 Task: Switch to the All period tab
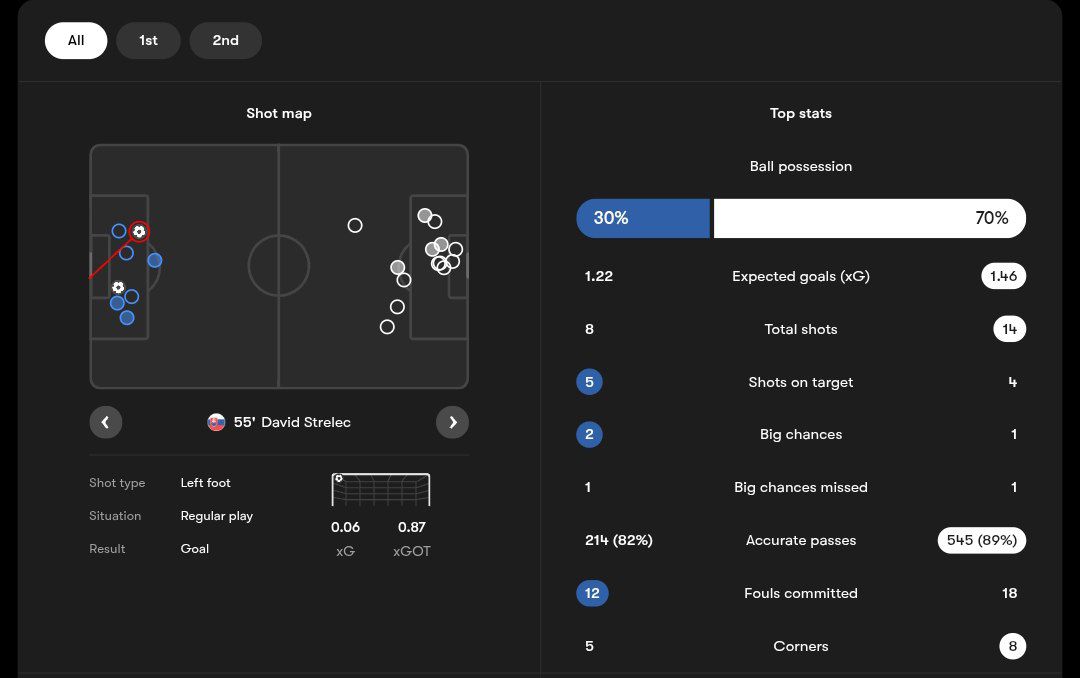pyautogui.click(x=76, y=40)
